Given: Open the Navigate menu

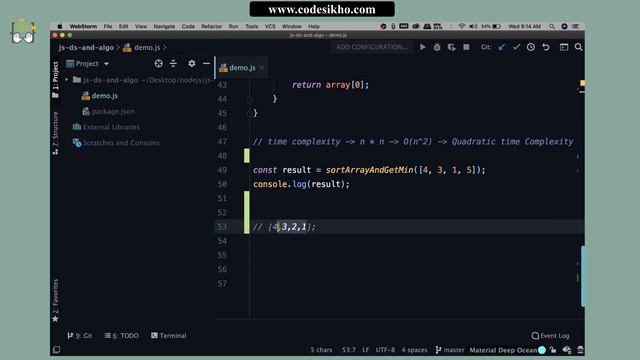Looking at the screenshot, I should coord(164,26).
